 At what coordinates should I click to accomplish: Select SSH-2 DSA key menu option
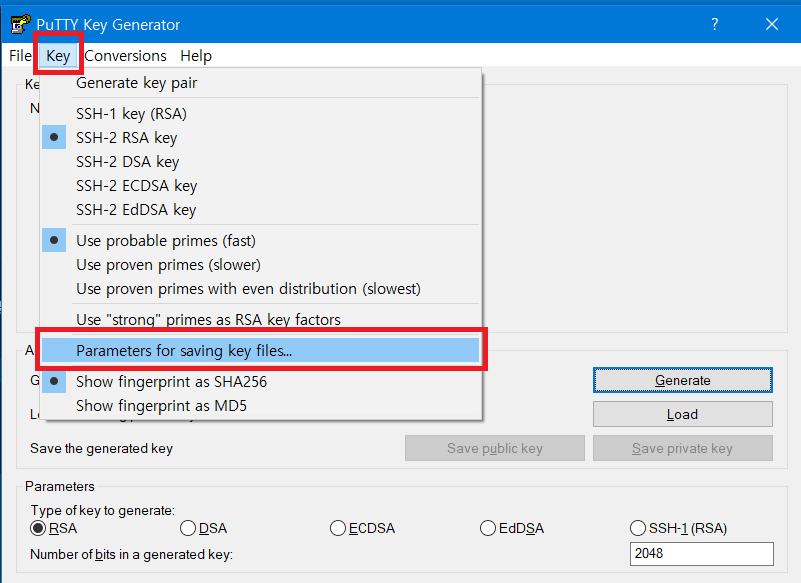[261, 161]
